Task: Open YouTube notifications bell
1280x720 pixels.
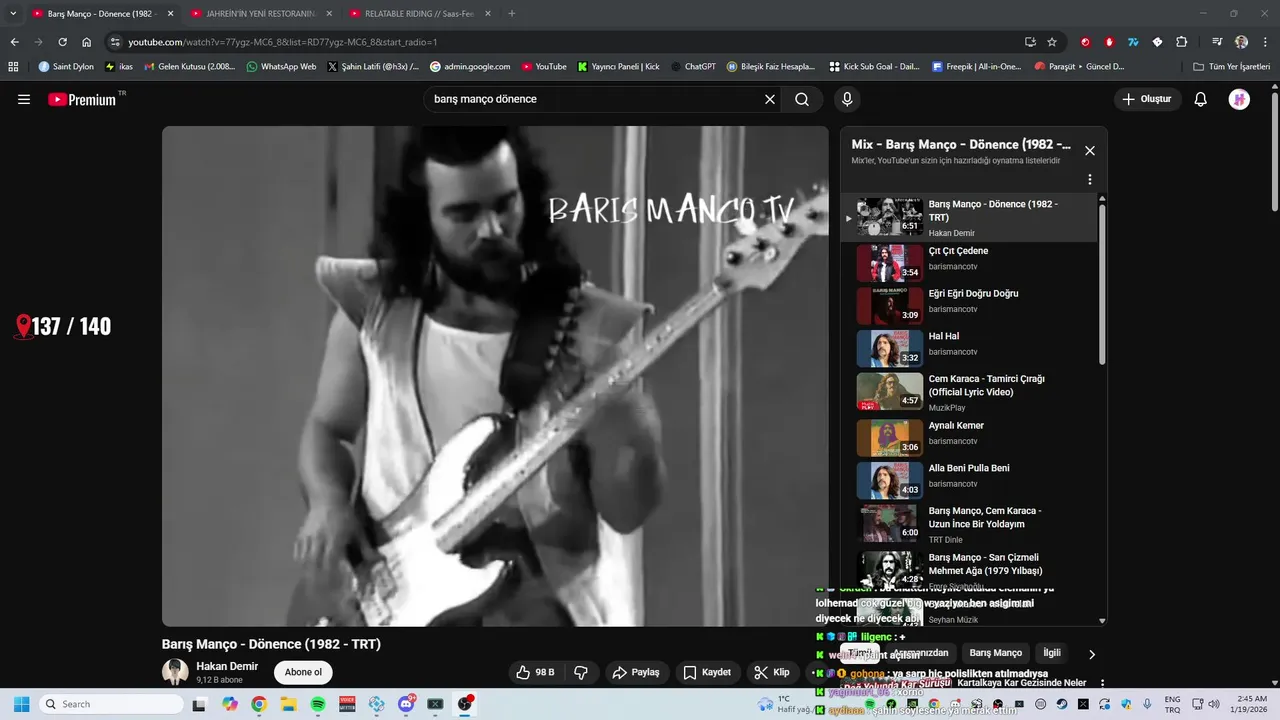Action: pyautogui.click(x=1201, y=99)
